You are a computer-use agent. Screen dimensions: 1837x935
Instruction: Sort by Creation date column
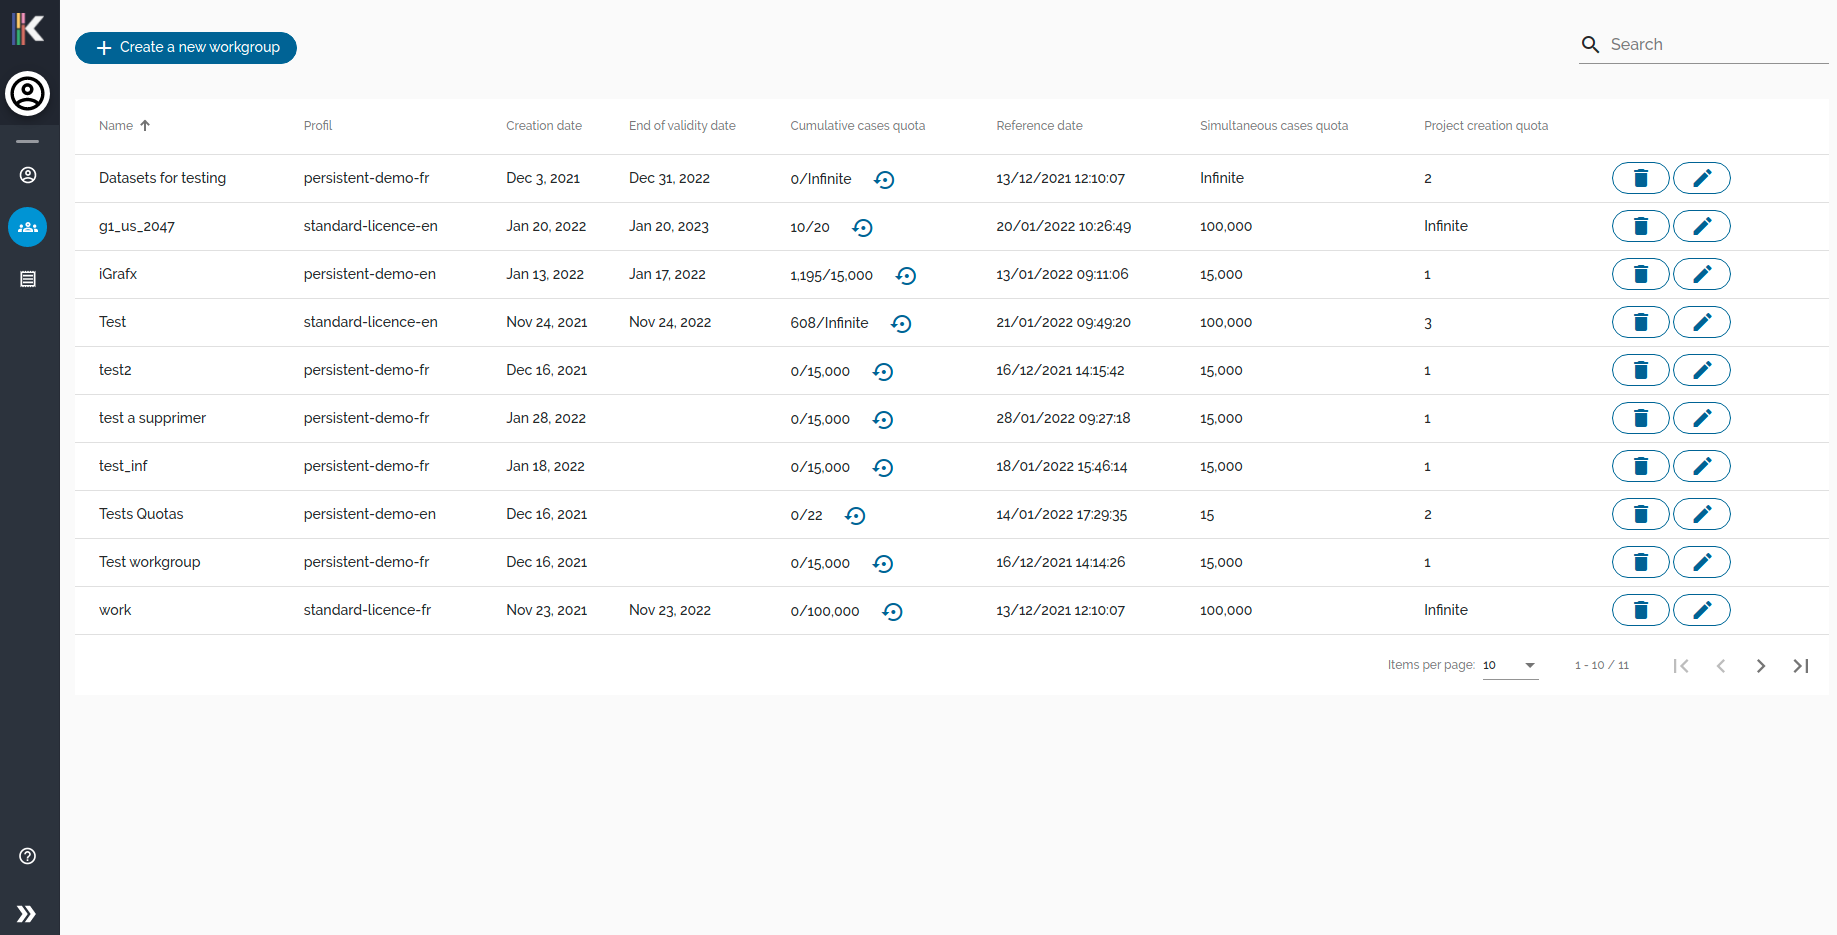coord(544,126)
